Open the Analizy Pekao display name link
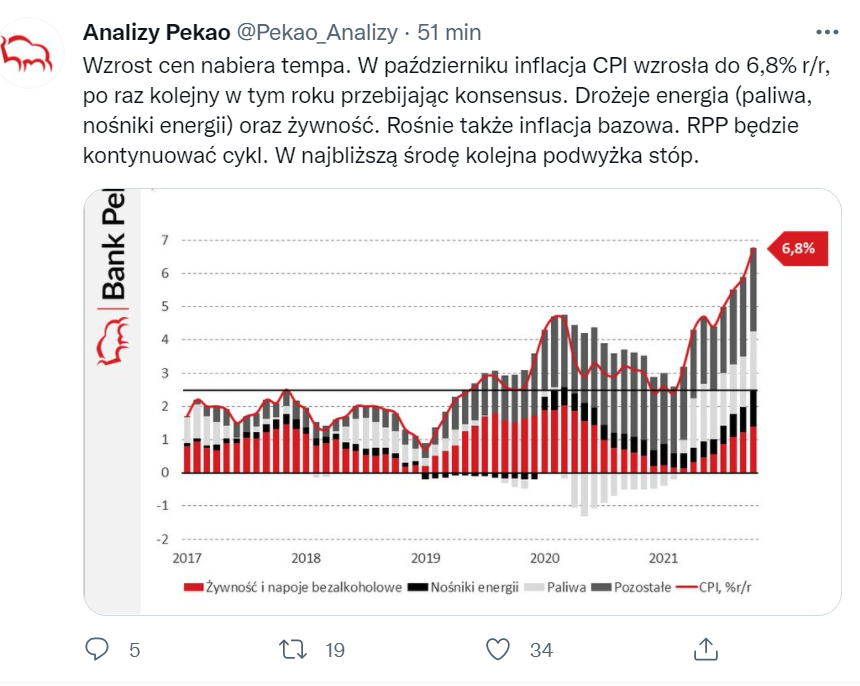Image resolution: width=860 pixels, height=686 pixels. click(155, 32)
